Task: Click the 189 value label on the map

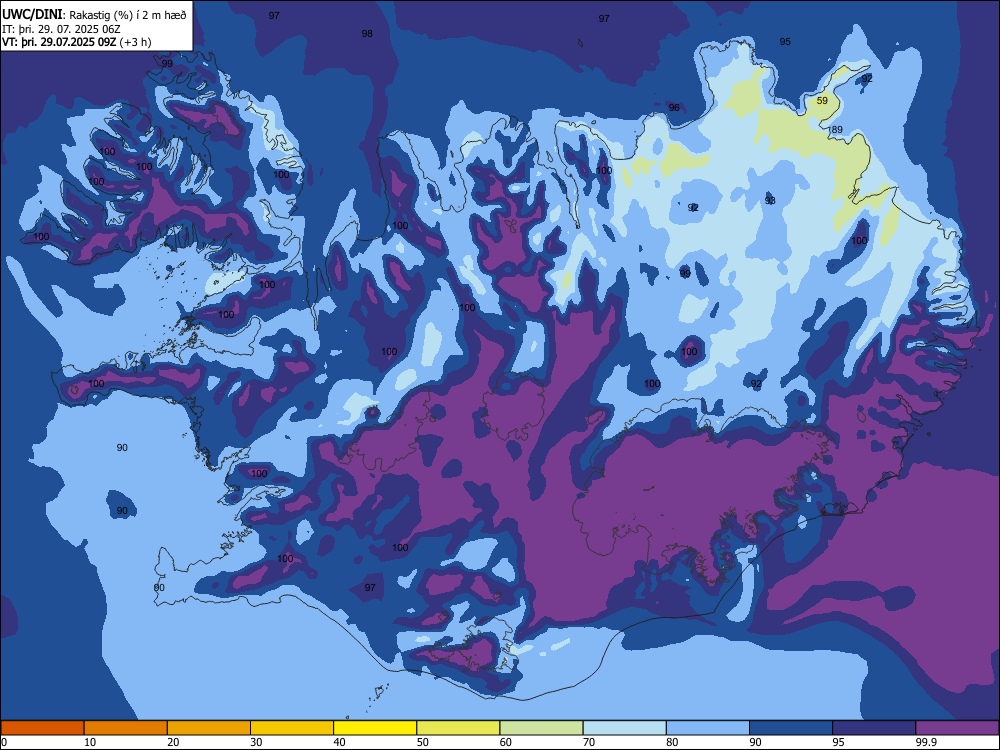Action: [835, 129]
